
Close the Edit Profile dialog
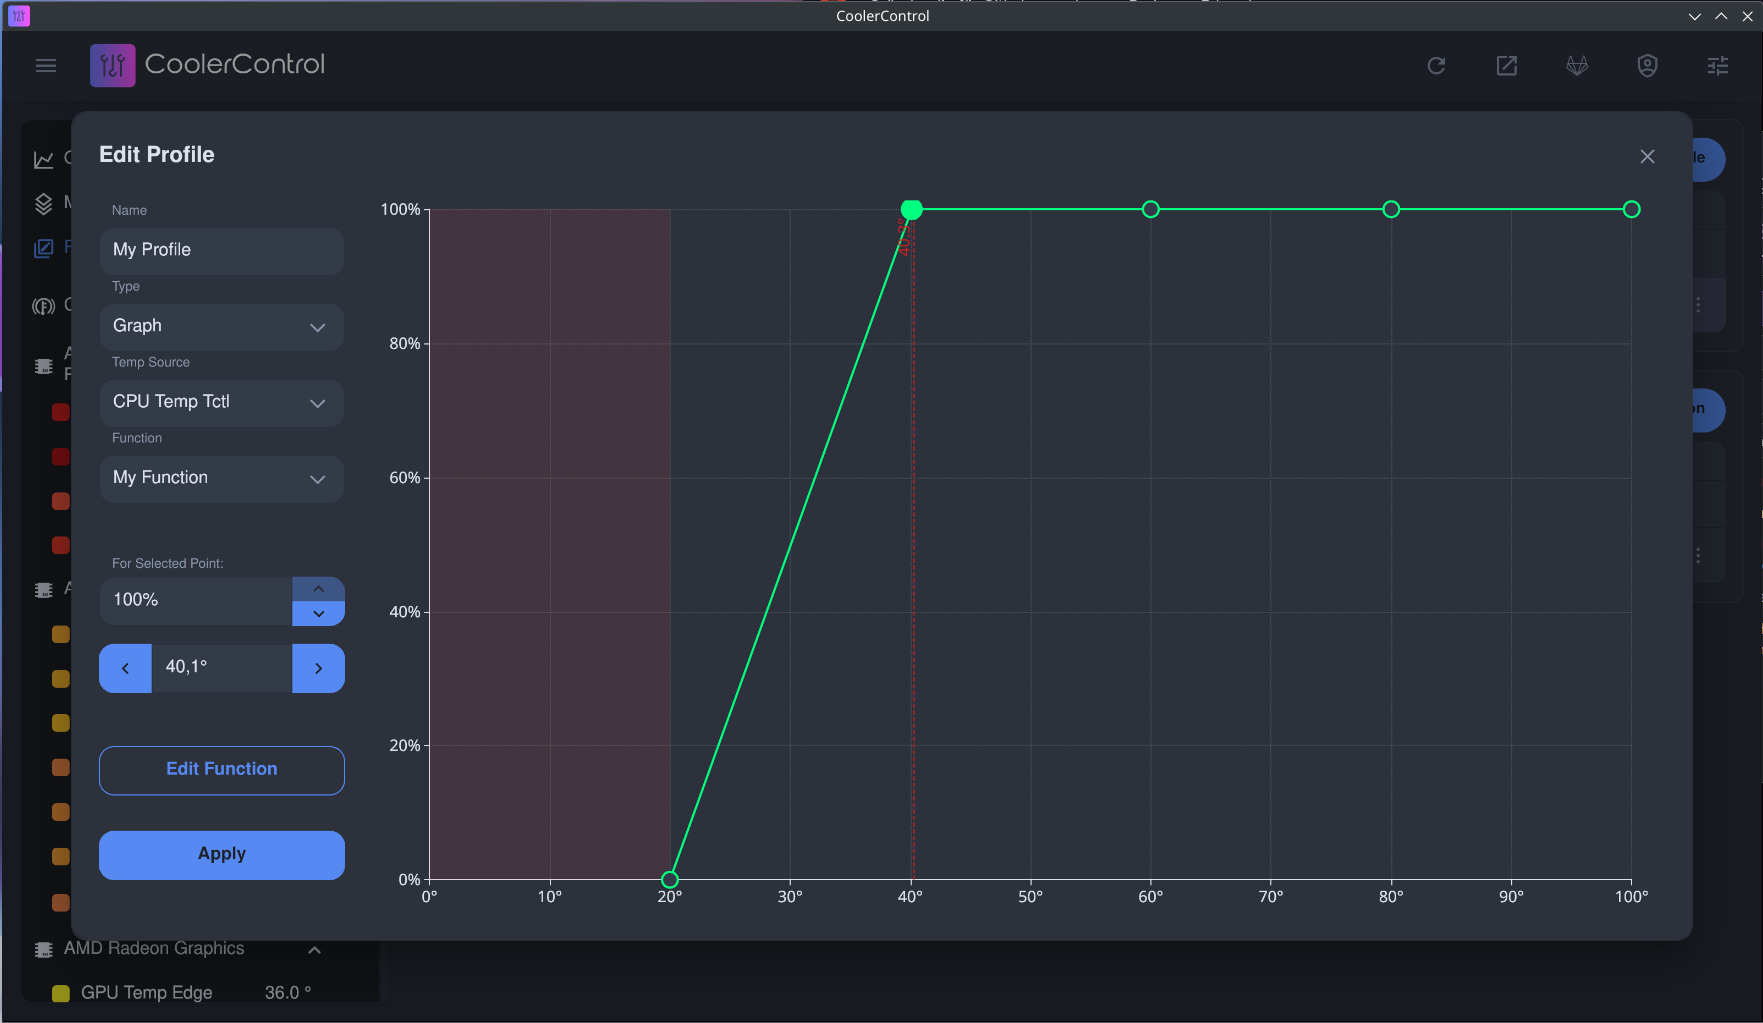coord(1647,157)
